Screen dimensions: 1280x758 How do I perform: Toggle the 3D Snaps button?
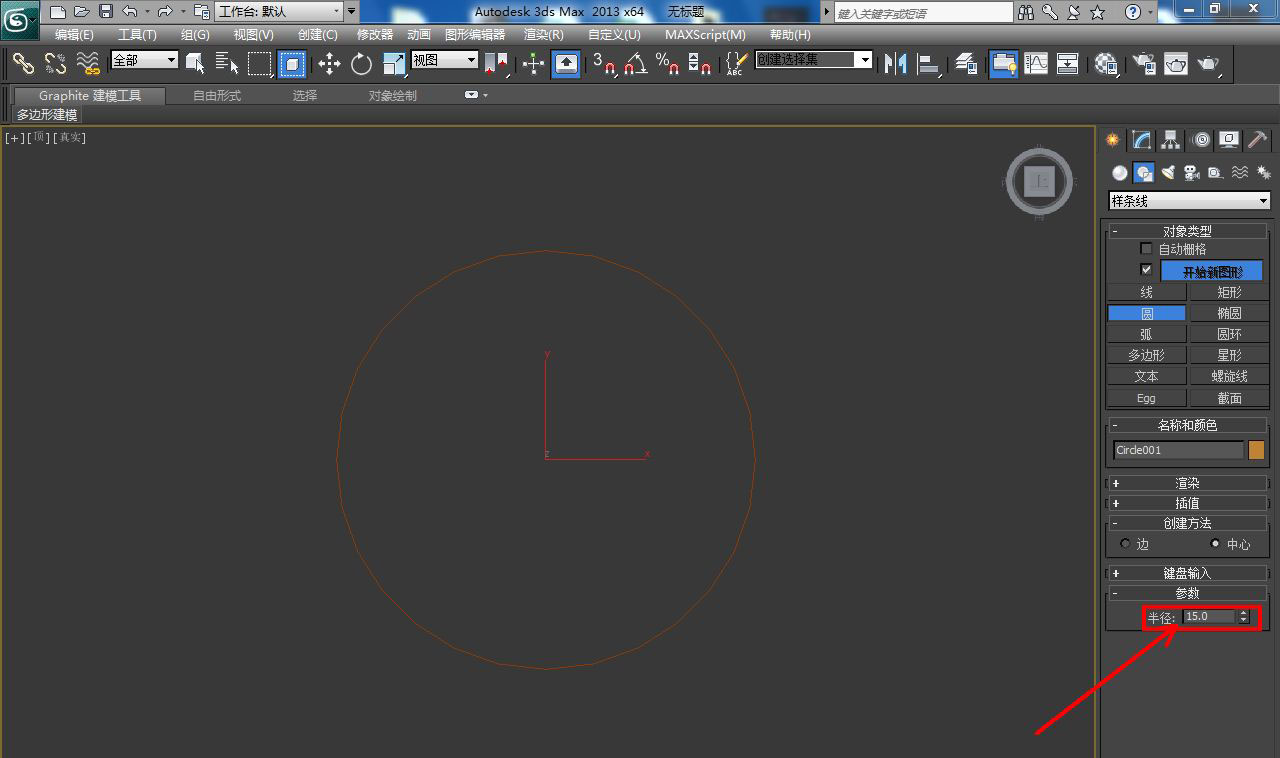[x=604, y=63]
